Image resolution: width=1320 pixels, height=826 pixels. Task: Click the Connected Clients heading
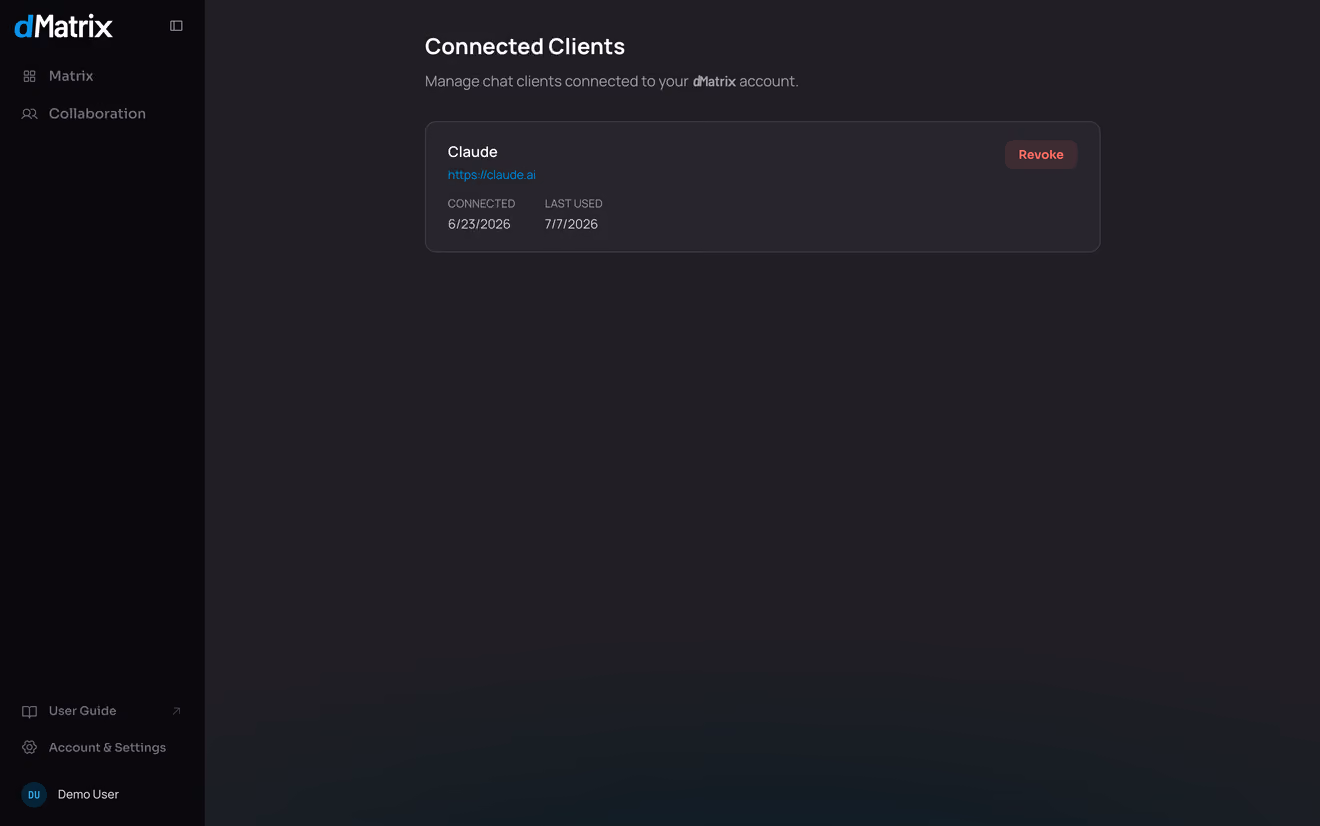[525, 47]
